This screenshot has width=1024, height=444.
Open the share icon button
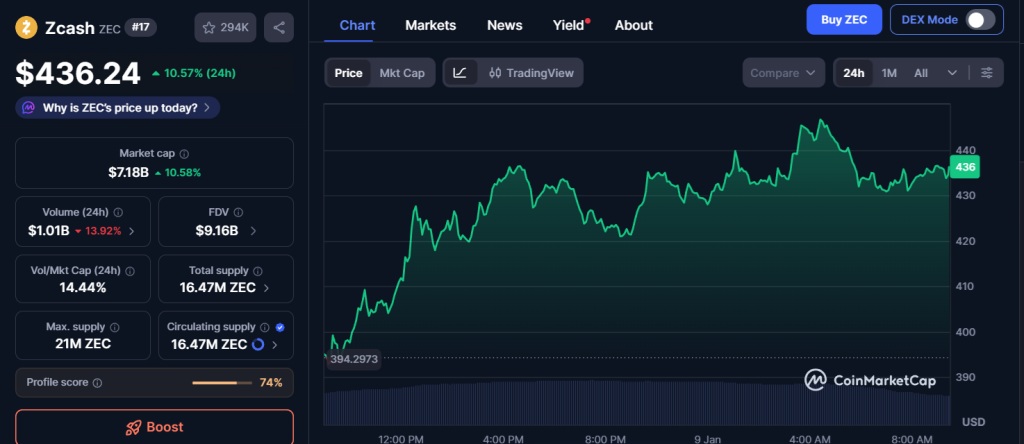[x=279, y=27]
